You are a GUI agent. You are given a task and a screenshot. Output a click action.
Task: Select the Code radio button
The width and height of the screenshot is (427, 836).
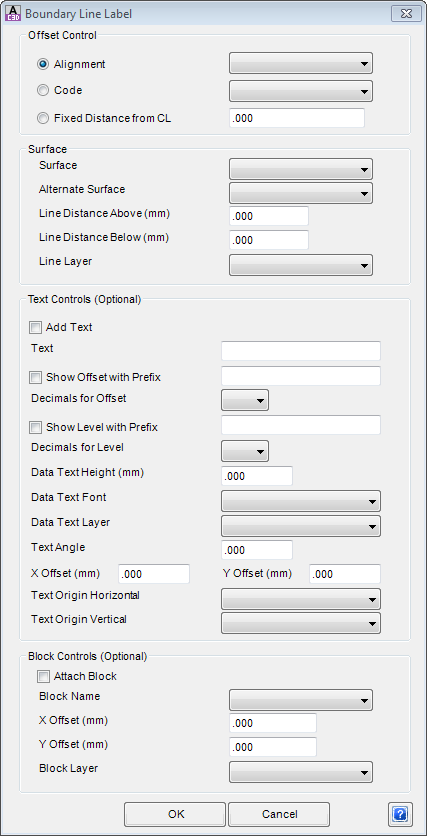click(43, 91)
